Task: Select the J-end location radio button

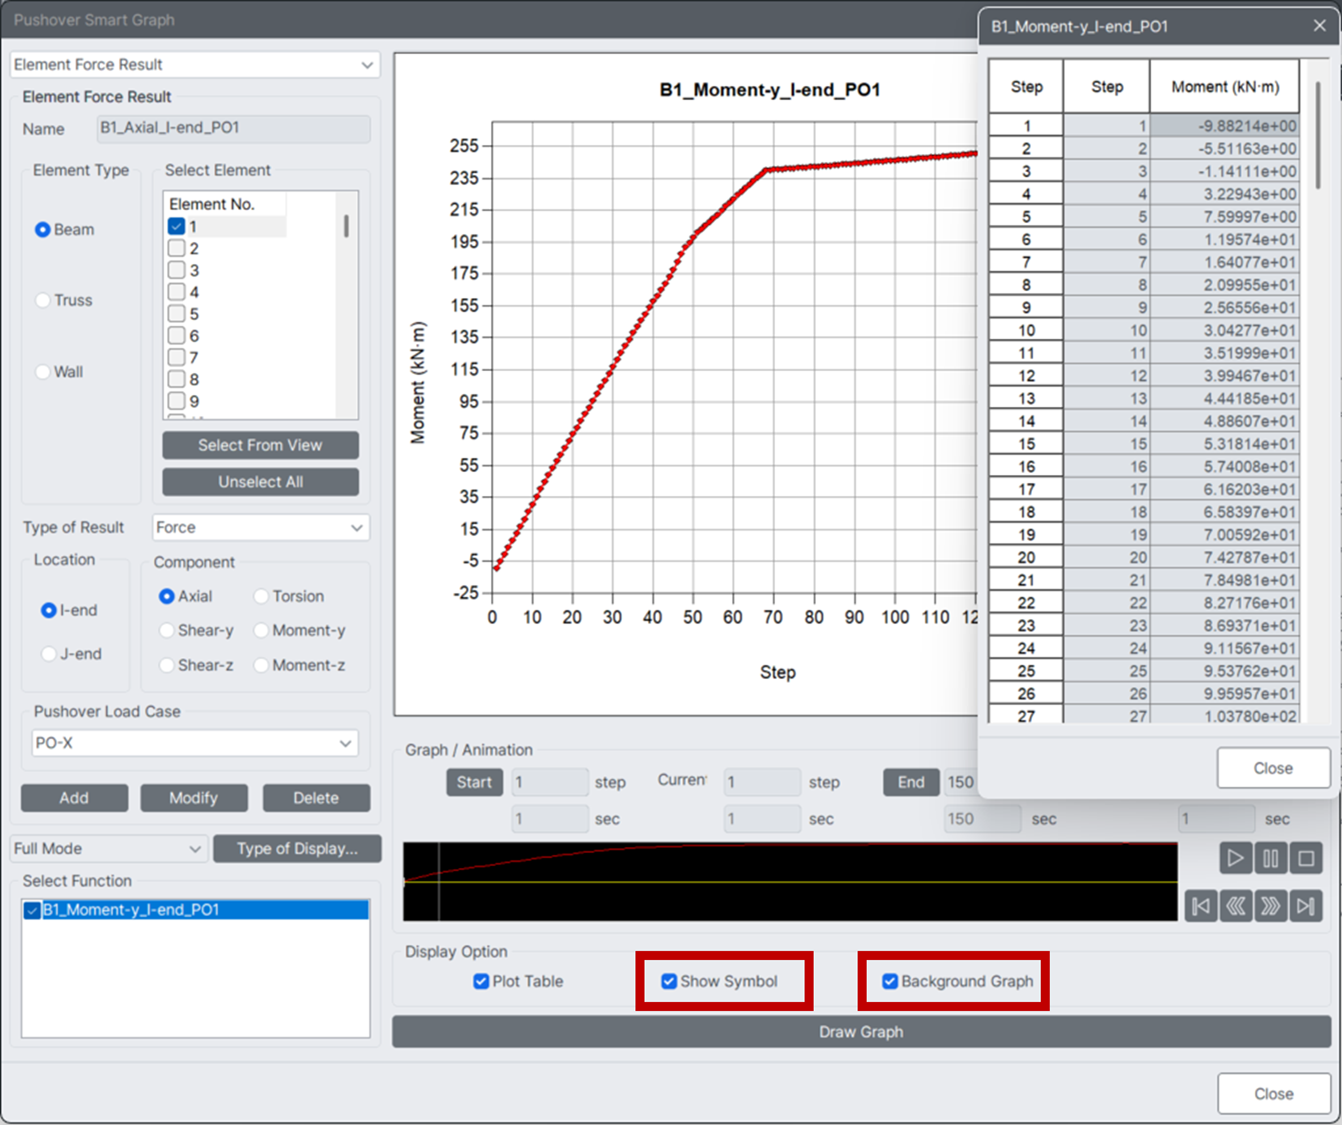Action: 48,653
